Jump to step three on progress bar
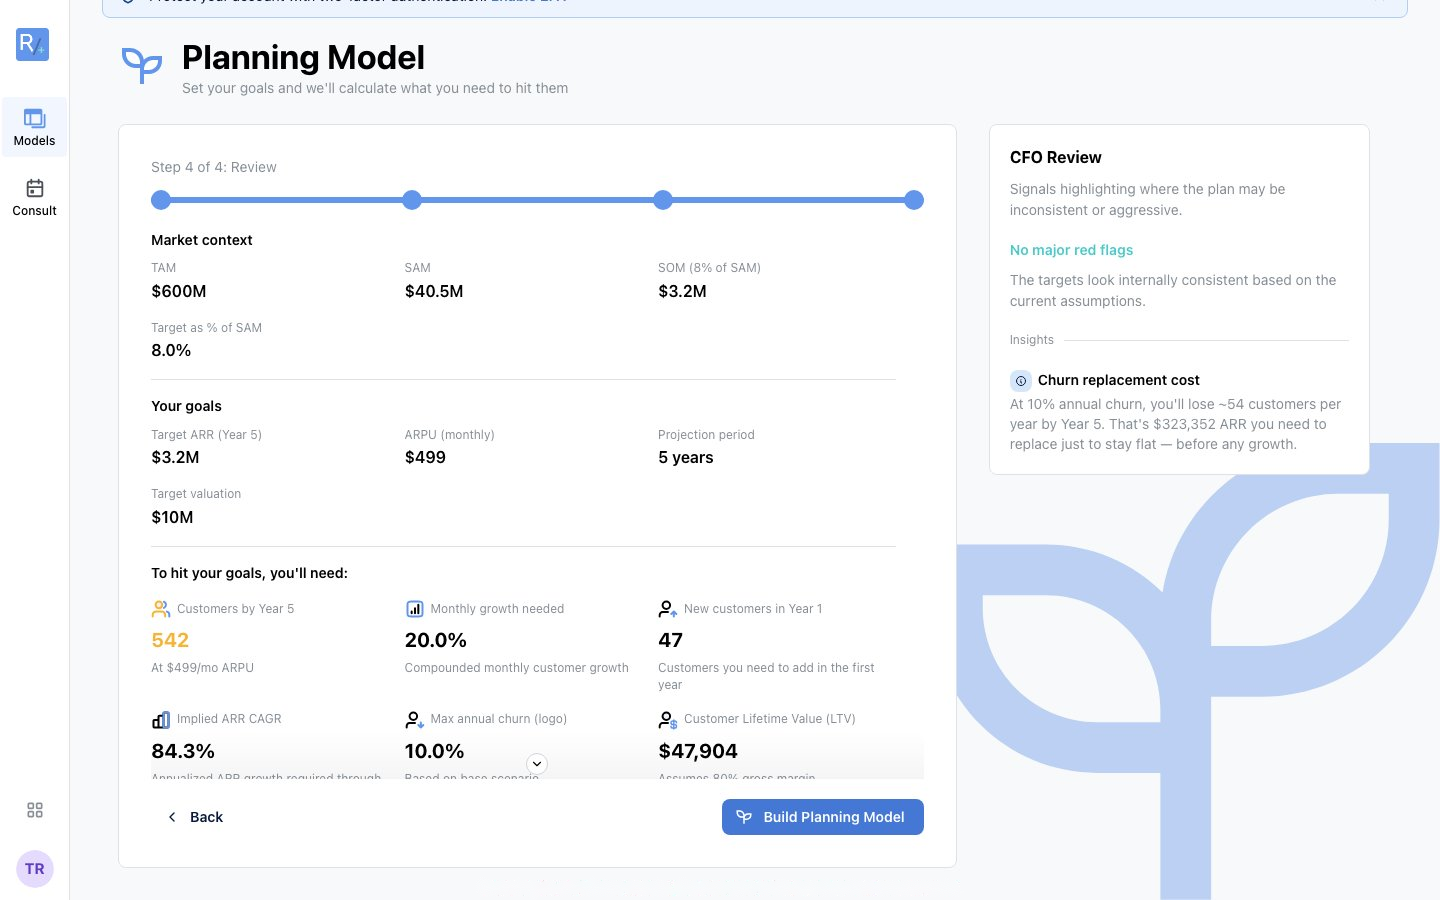1440x900 pixels. [x=663, y=200]
